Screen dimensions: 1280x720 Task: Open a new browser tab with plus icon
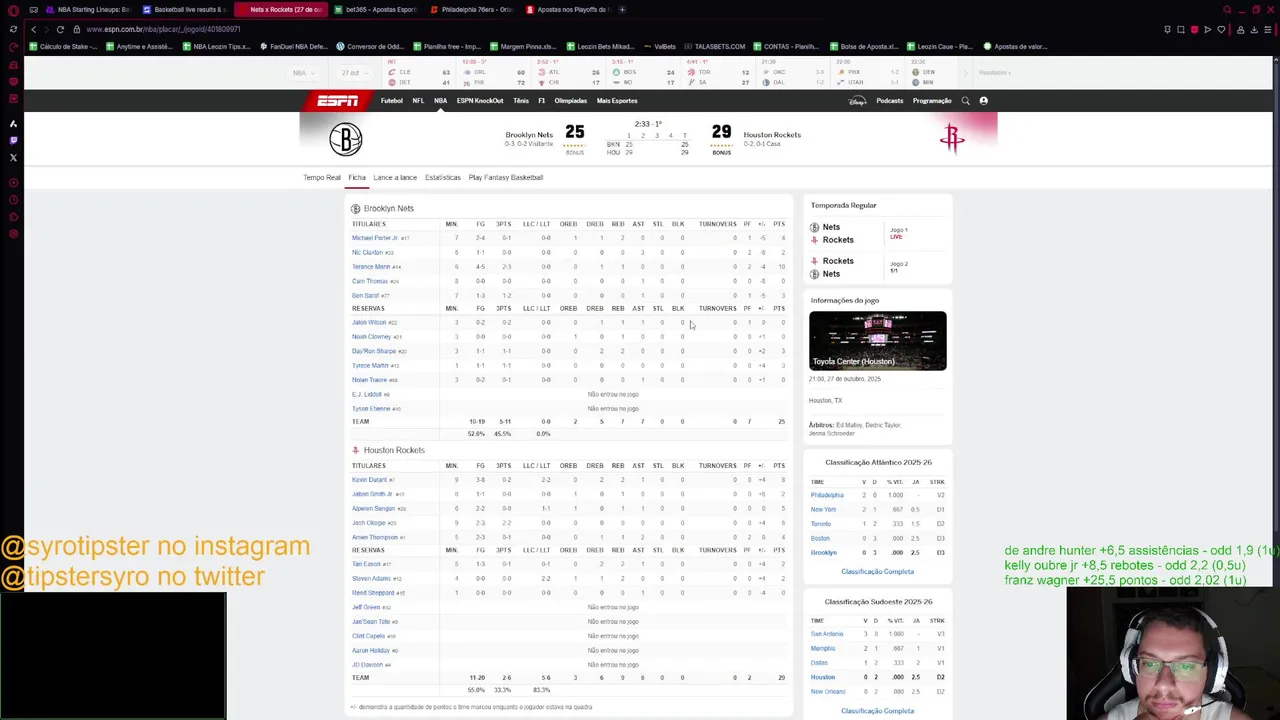(622, 10)
